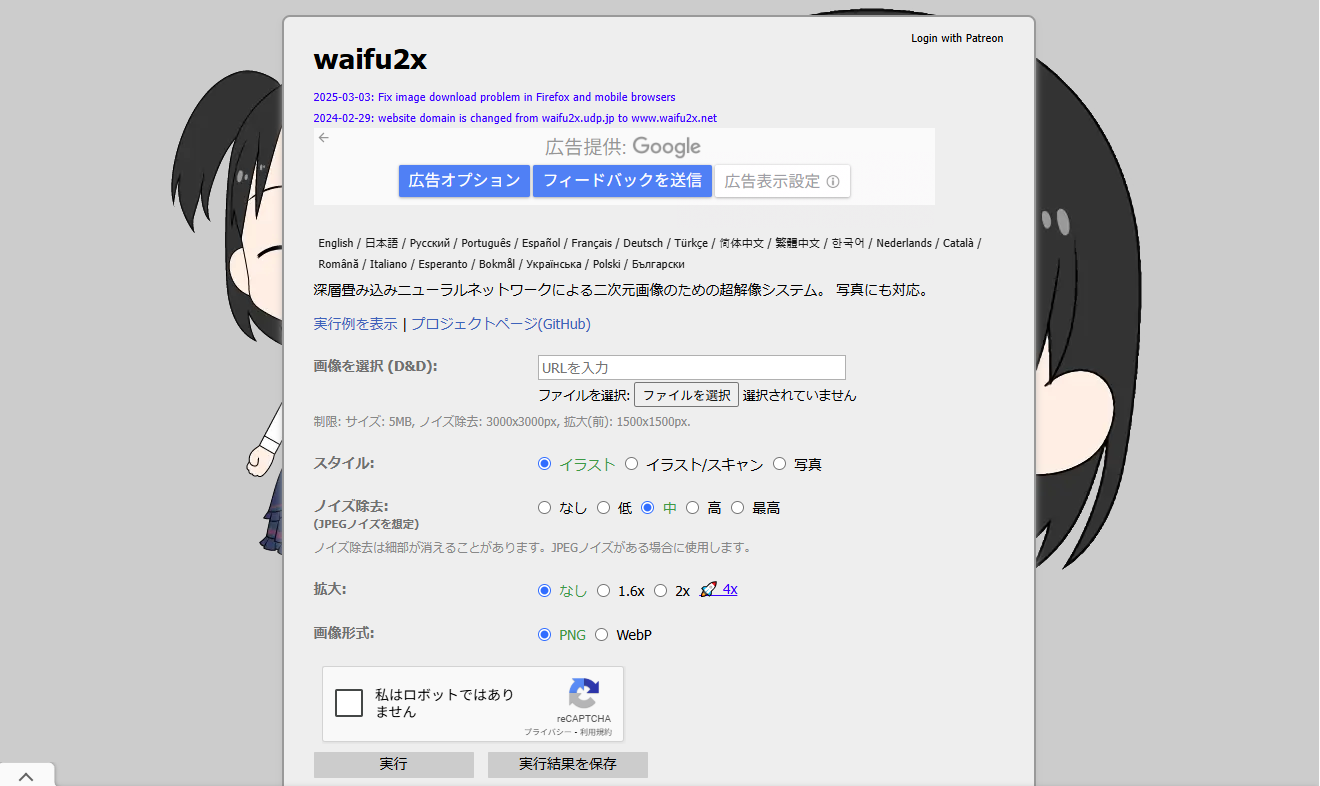
Task: Switch language to 简体中文
Action: tap(742, 243)
